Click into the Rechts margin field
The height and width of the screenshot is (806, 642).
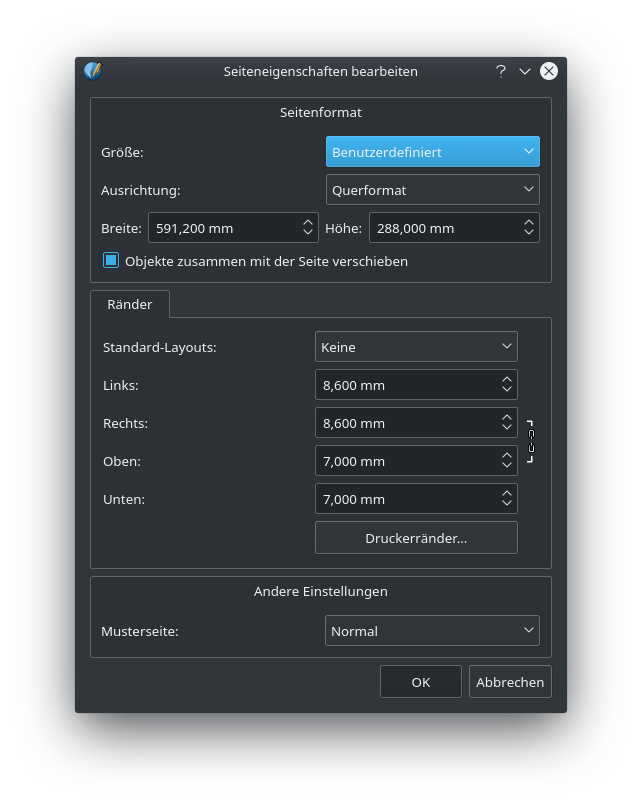405,423
